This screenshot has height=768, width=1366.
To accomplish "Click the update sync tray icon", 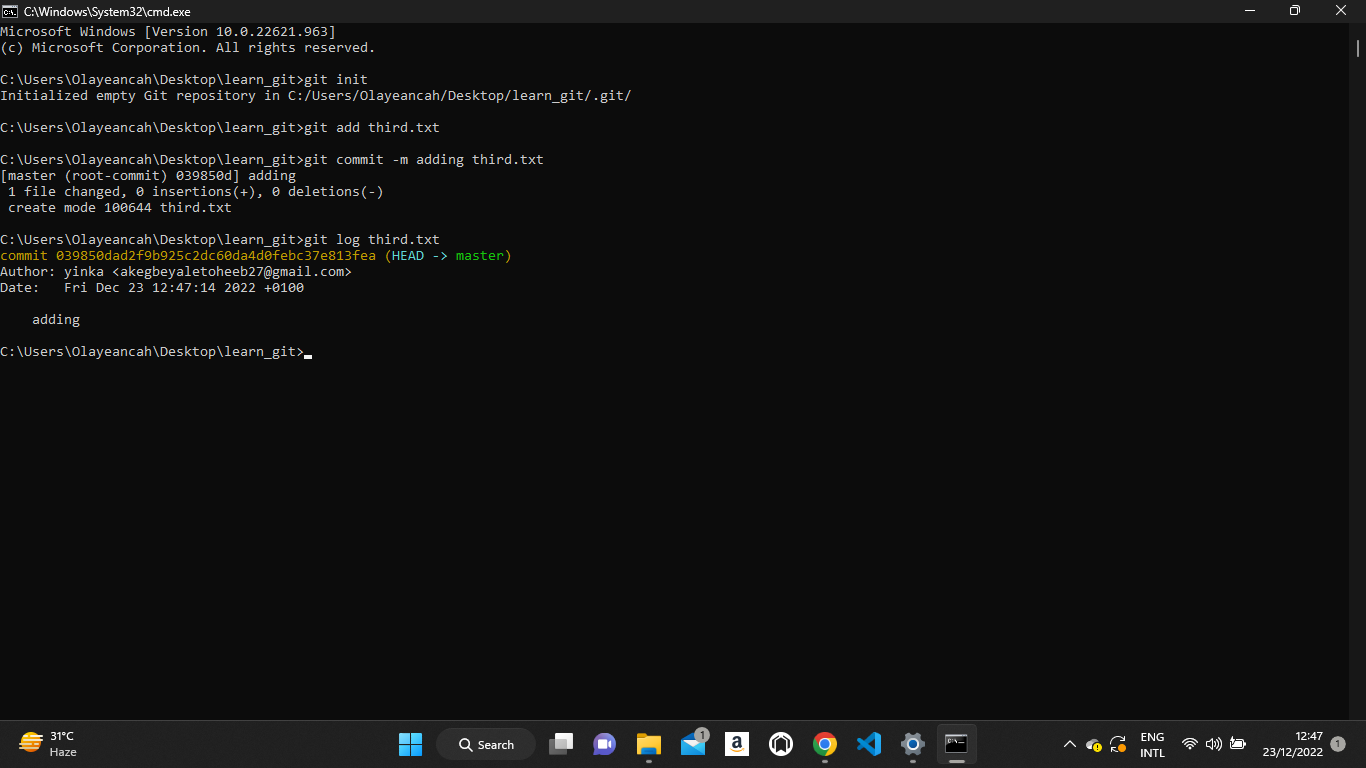I will 1118,744.
